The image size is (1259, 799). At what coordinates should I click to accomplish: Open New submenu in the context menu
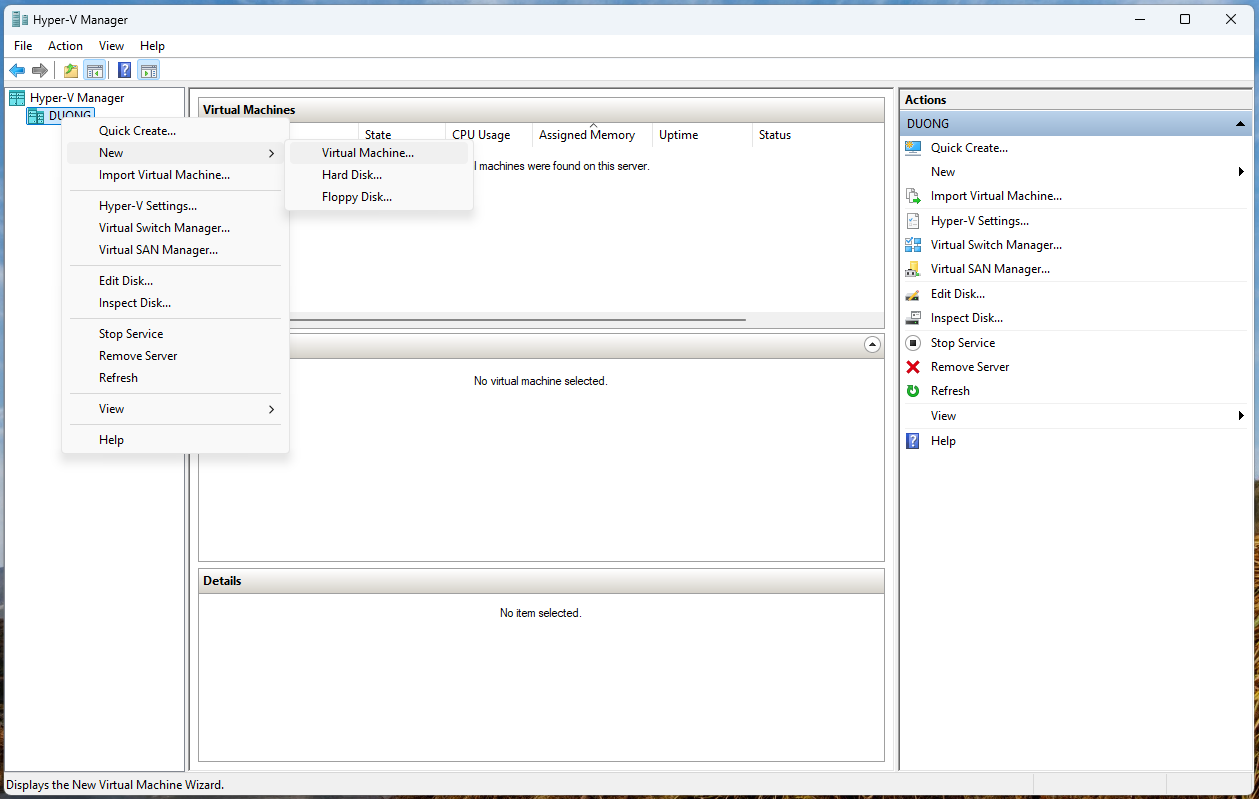[175, 153]
